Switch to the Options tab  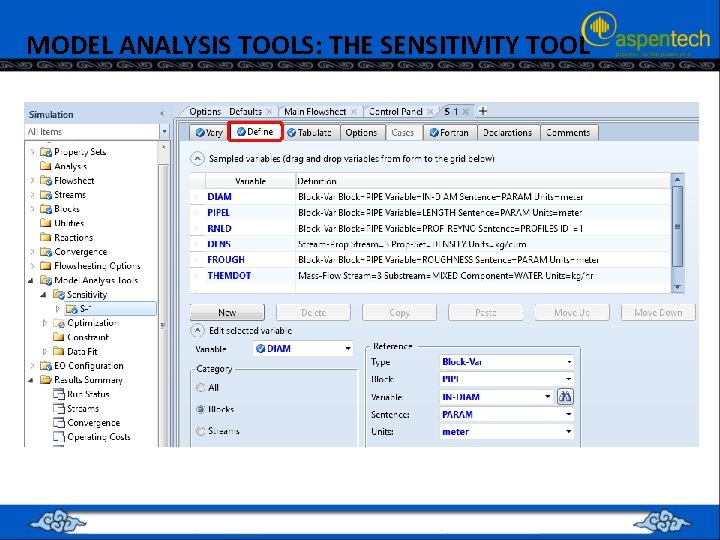point(361,133)
